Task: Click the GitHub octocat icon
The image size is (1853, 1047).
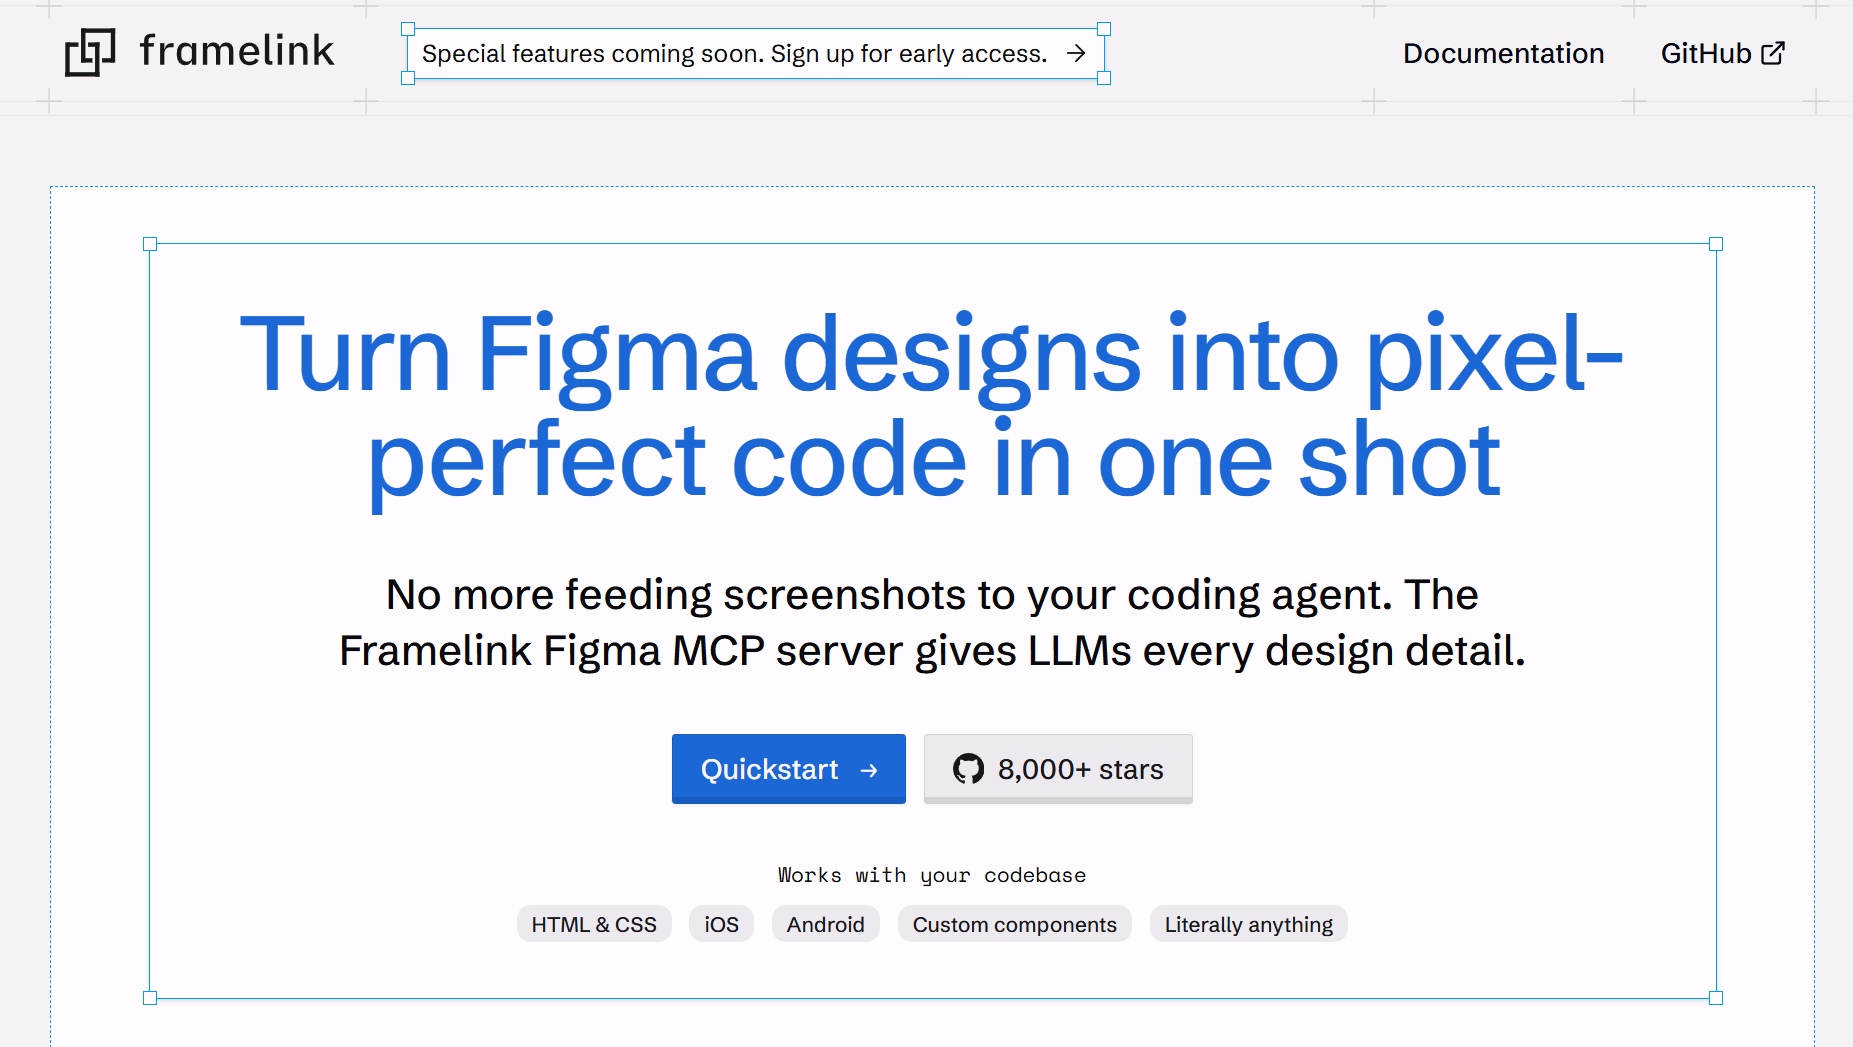Action: (968, 769)
